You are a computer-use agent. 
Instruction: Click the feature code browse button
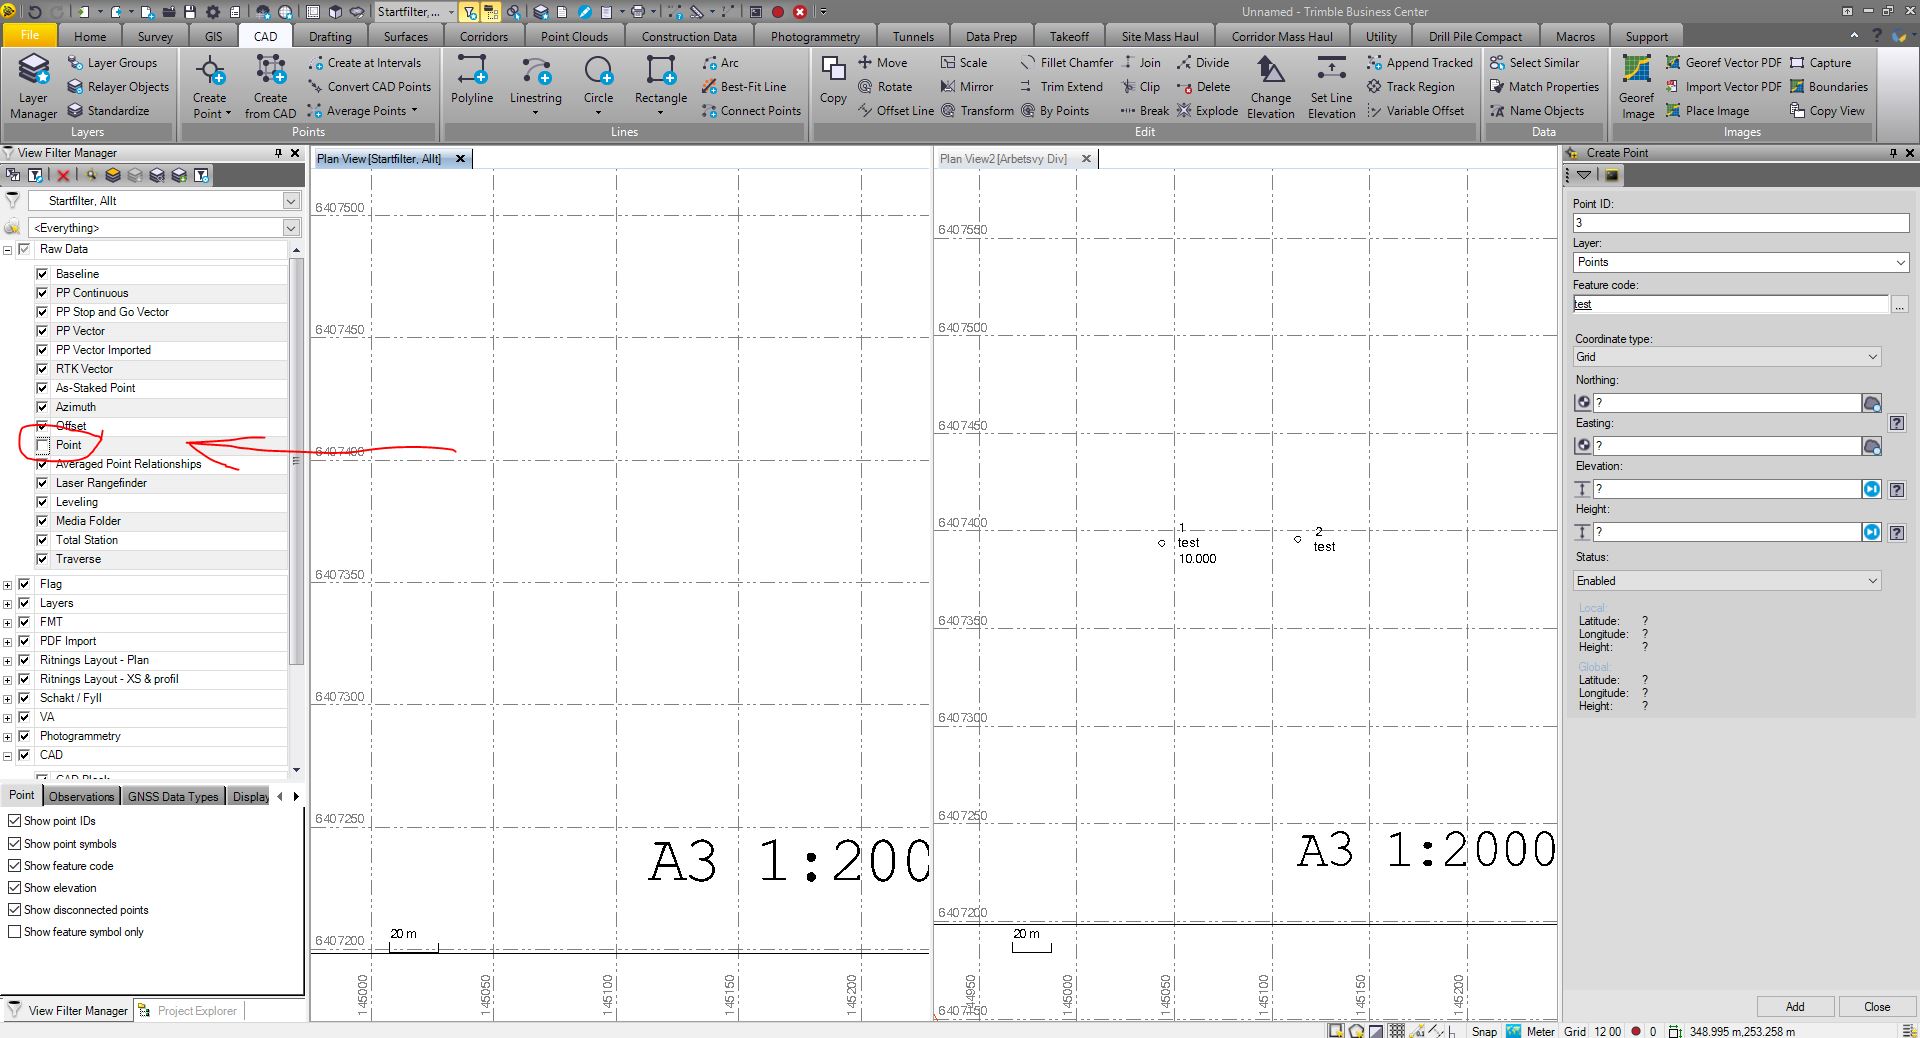1899,305
